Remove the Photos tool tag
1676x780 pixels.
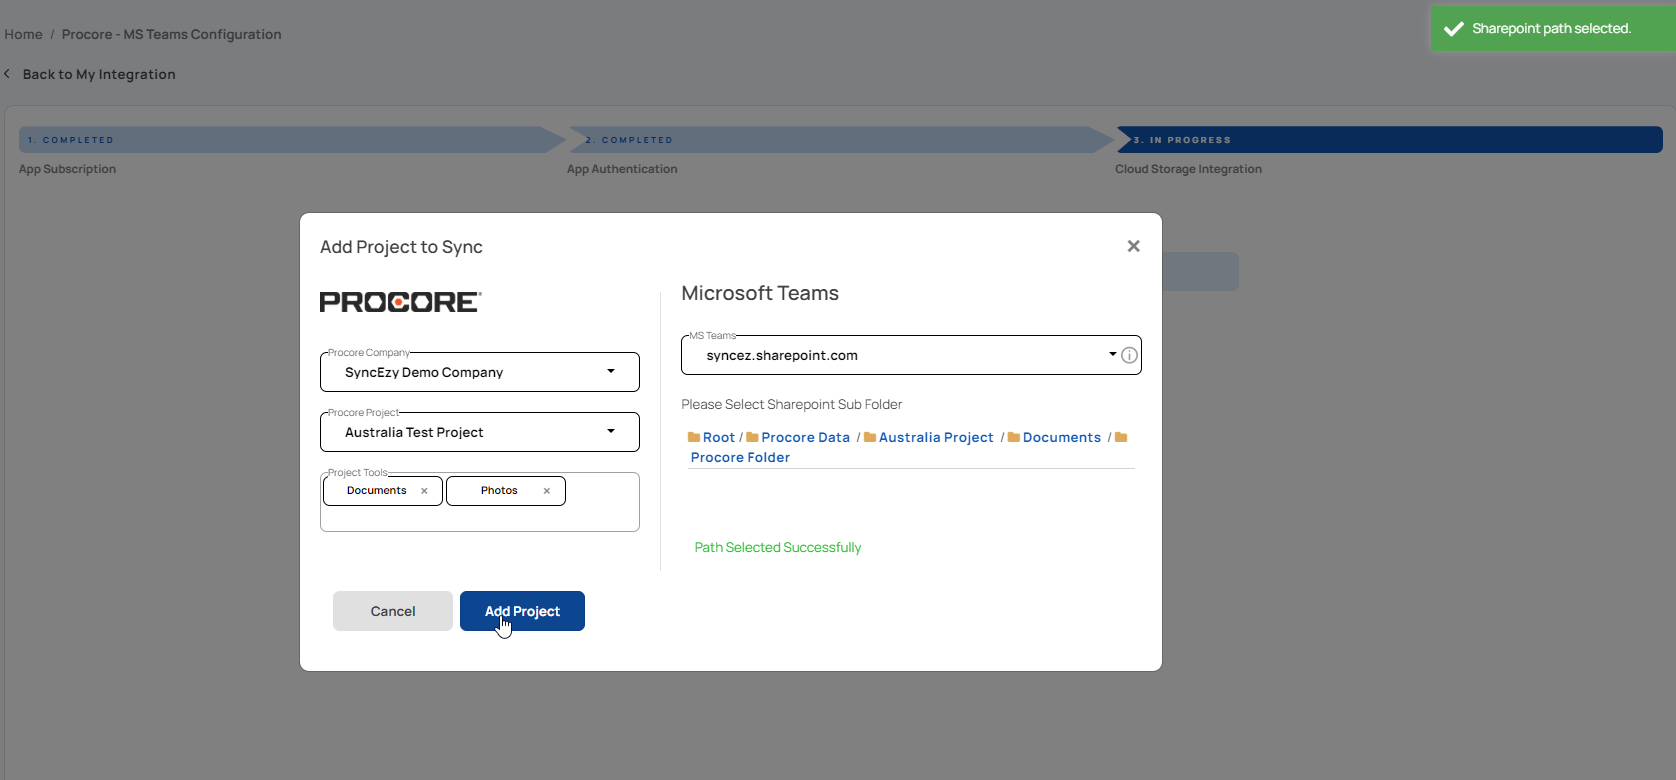[546, 491]
